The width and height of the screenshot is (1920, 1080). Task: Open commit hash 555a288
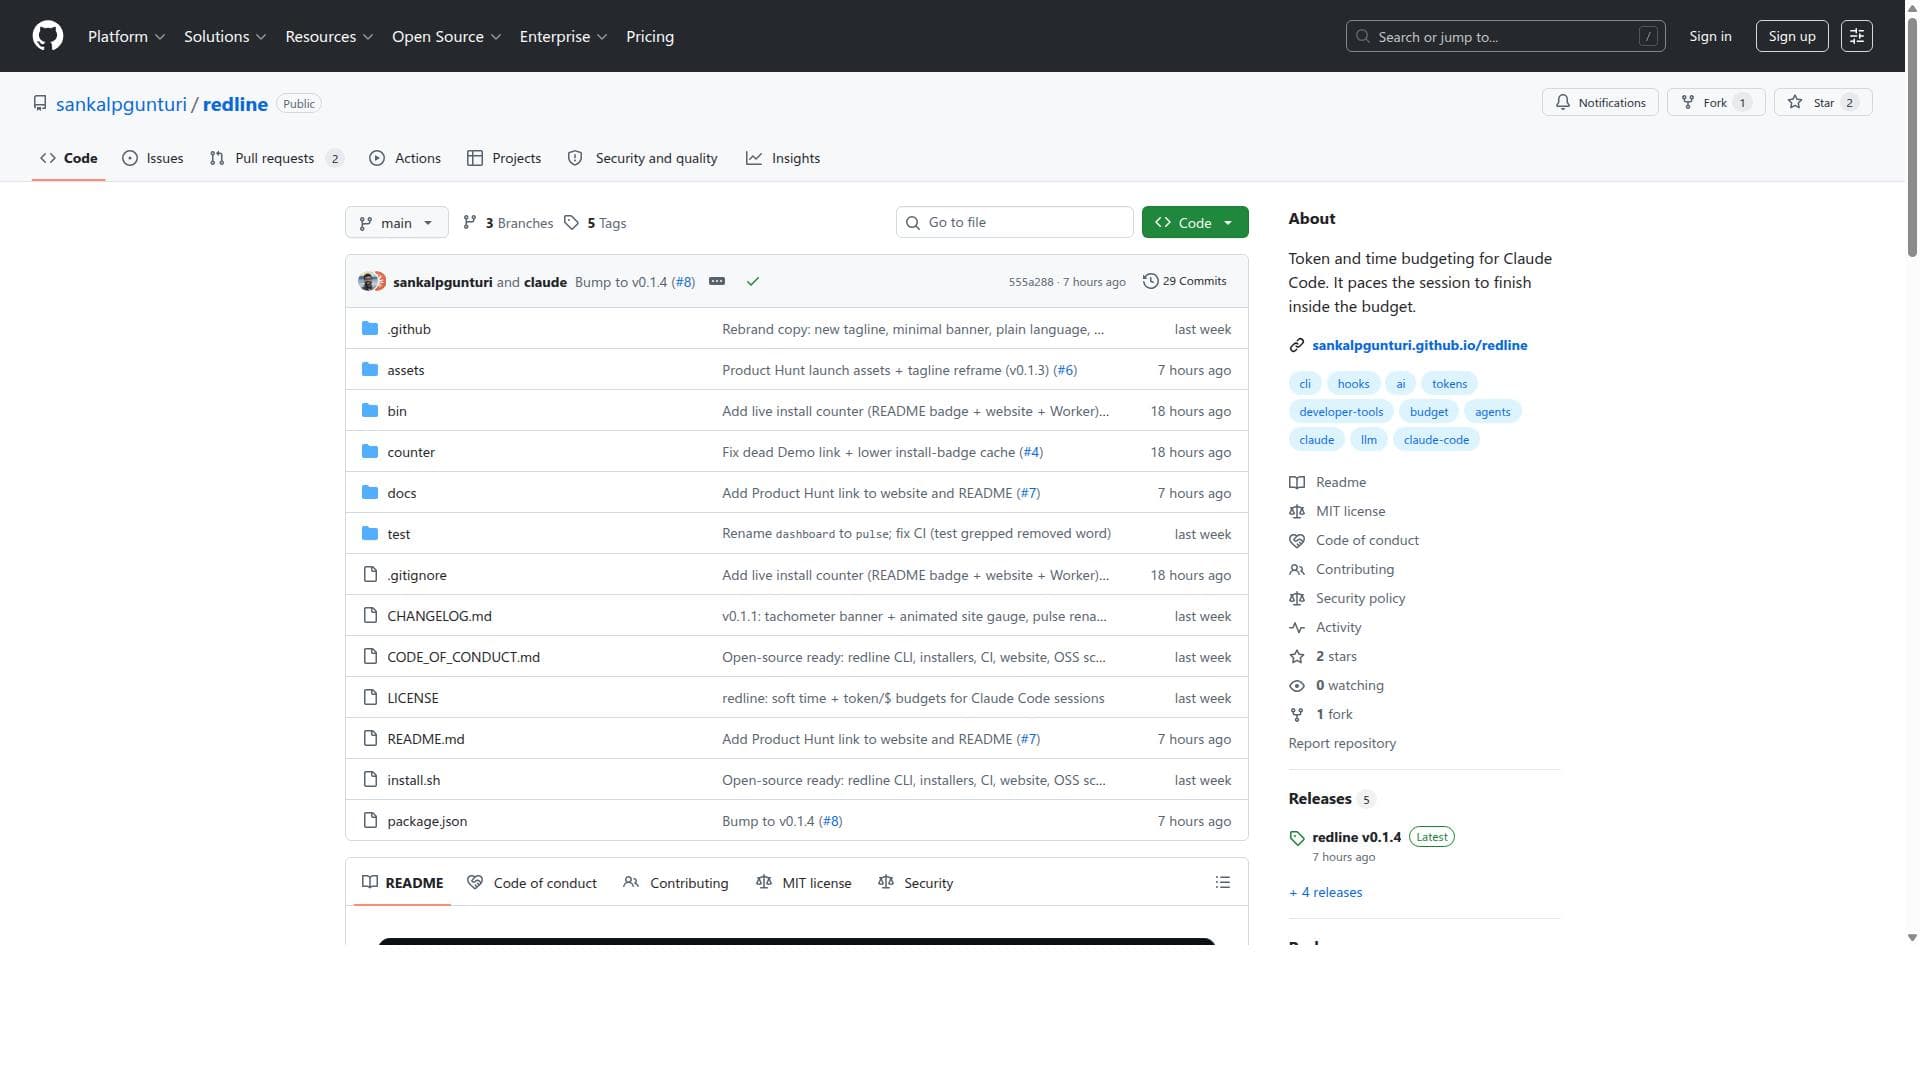point(1030,282)
